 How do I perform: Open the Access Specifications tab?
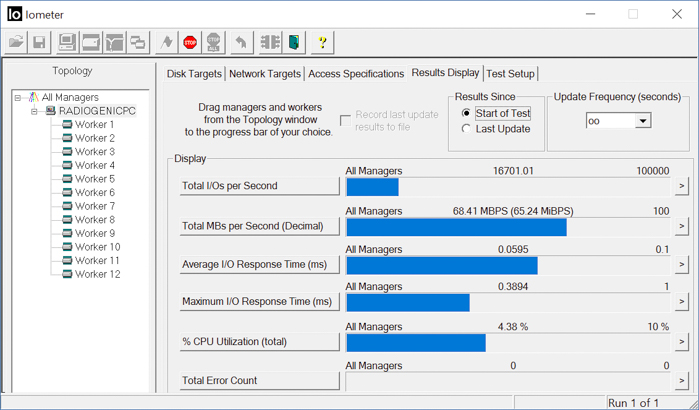point(357,74)
